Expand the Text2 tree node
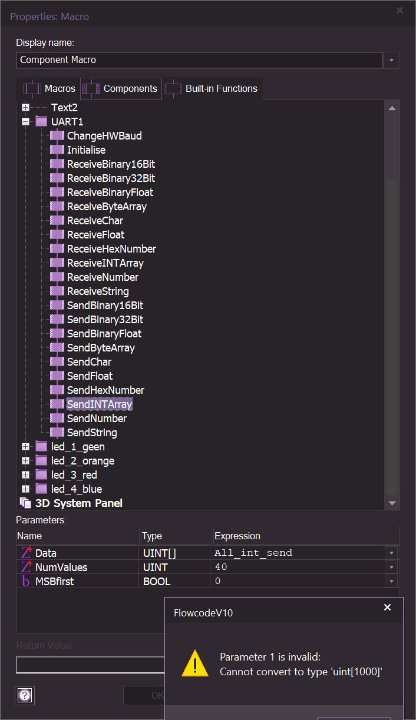 [26, 107]
